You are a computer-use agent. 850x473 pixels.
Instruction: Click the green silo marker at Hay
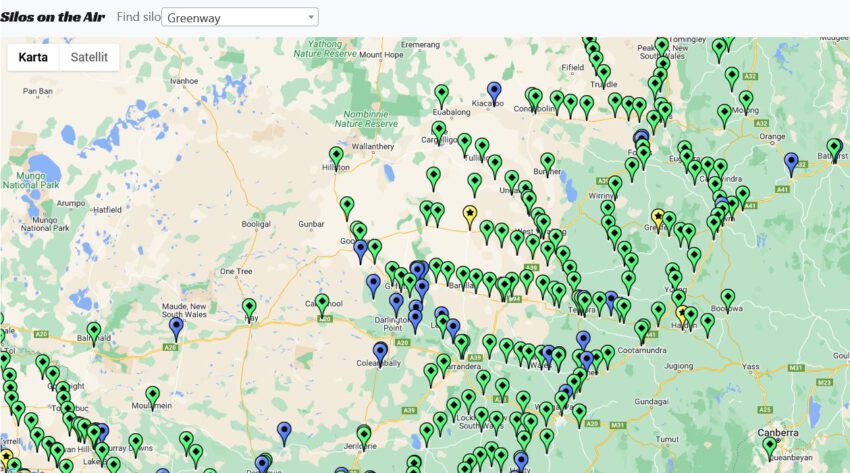[x=249, y=307]
